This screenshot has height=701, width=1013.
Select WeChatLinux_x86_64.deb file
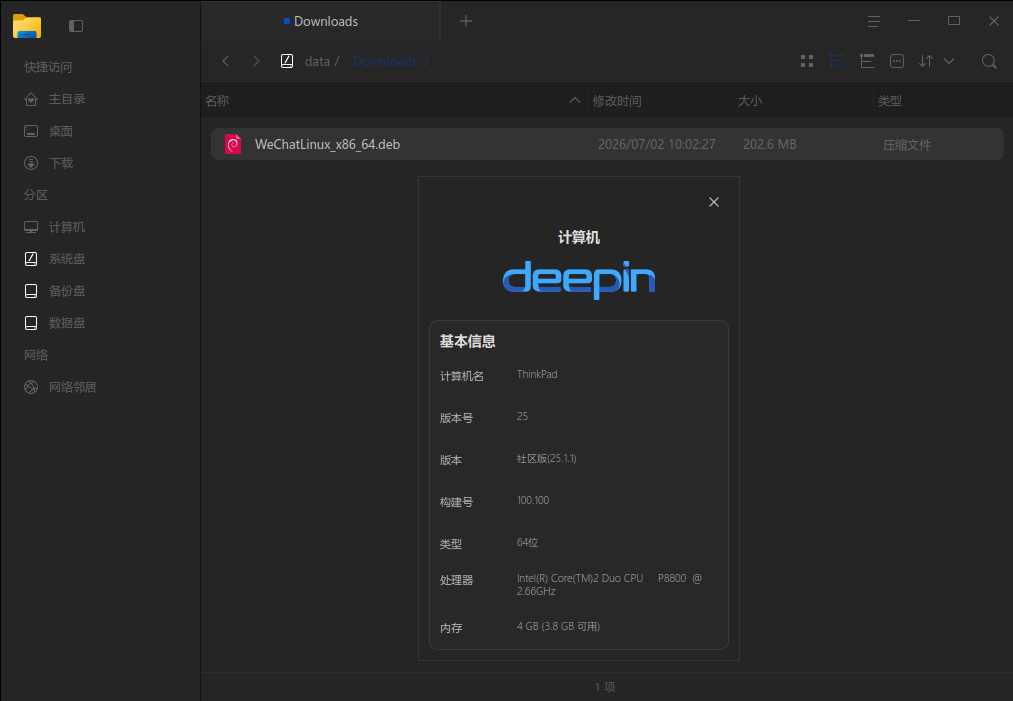click(607, 144)
